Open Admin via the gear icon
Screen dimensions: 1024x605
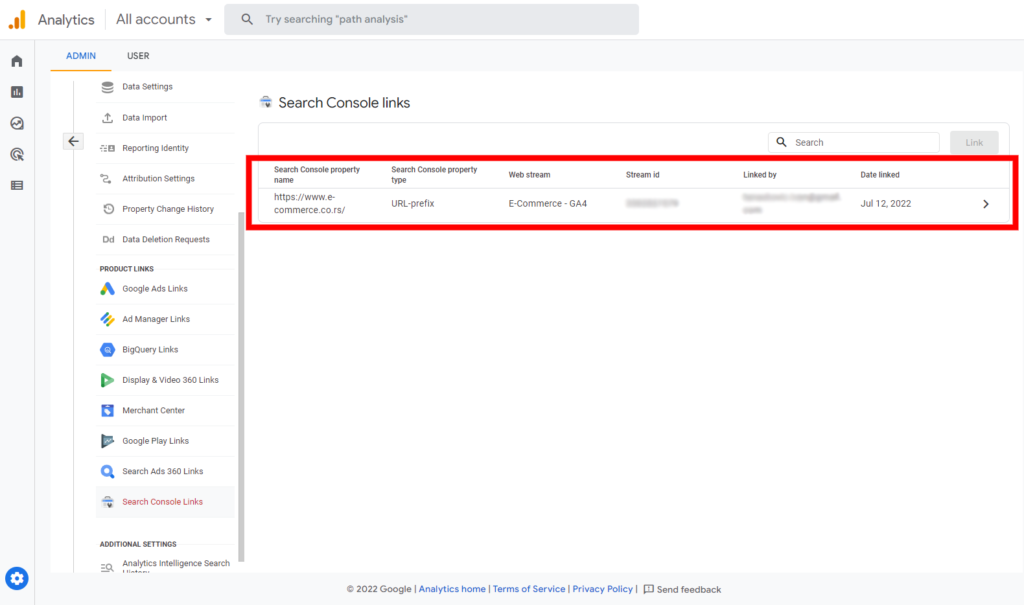(x=16, y=578)
